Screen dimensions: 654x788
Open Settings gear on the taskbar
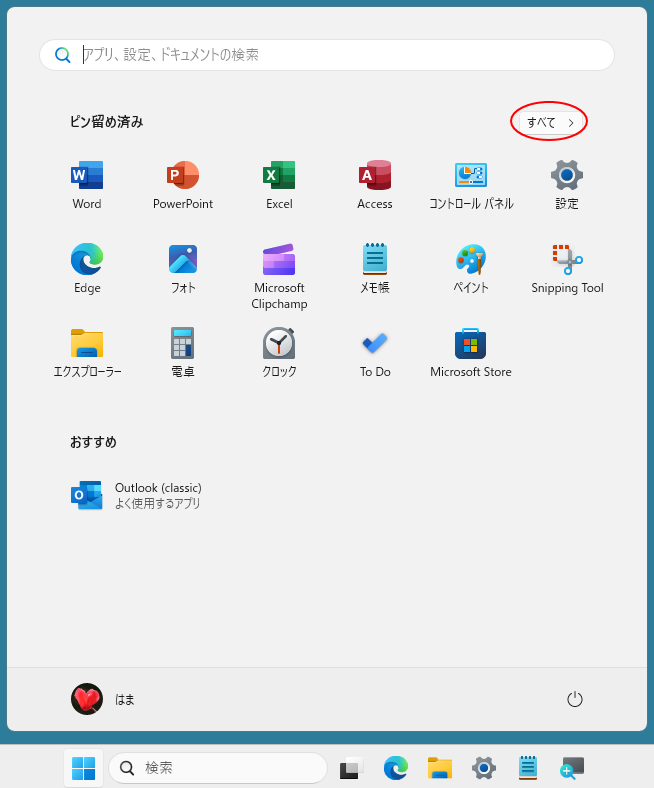484,768
